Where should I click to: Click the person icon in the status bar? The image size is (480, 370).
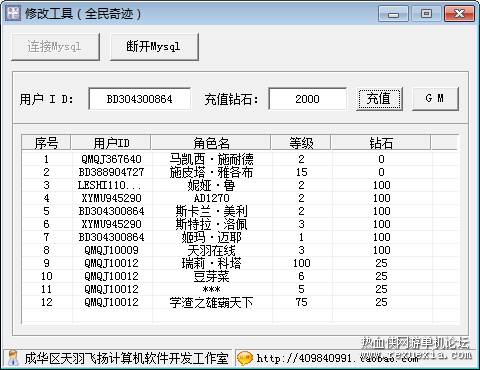click(13, 358)
